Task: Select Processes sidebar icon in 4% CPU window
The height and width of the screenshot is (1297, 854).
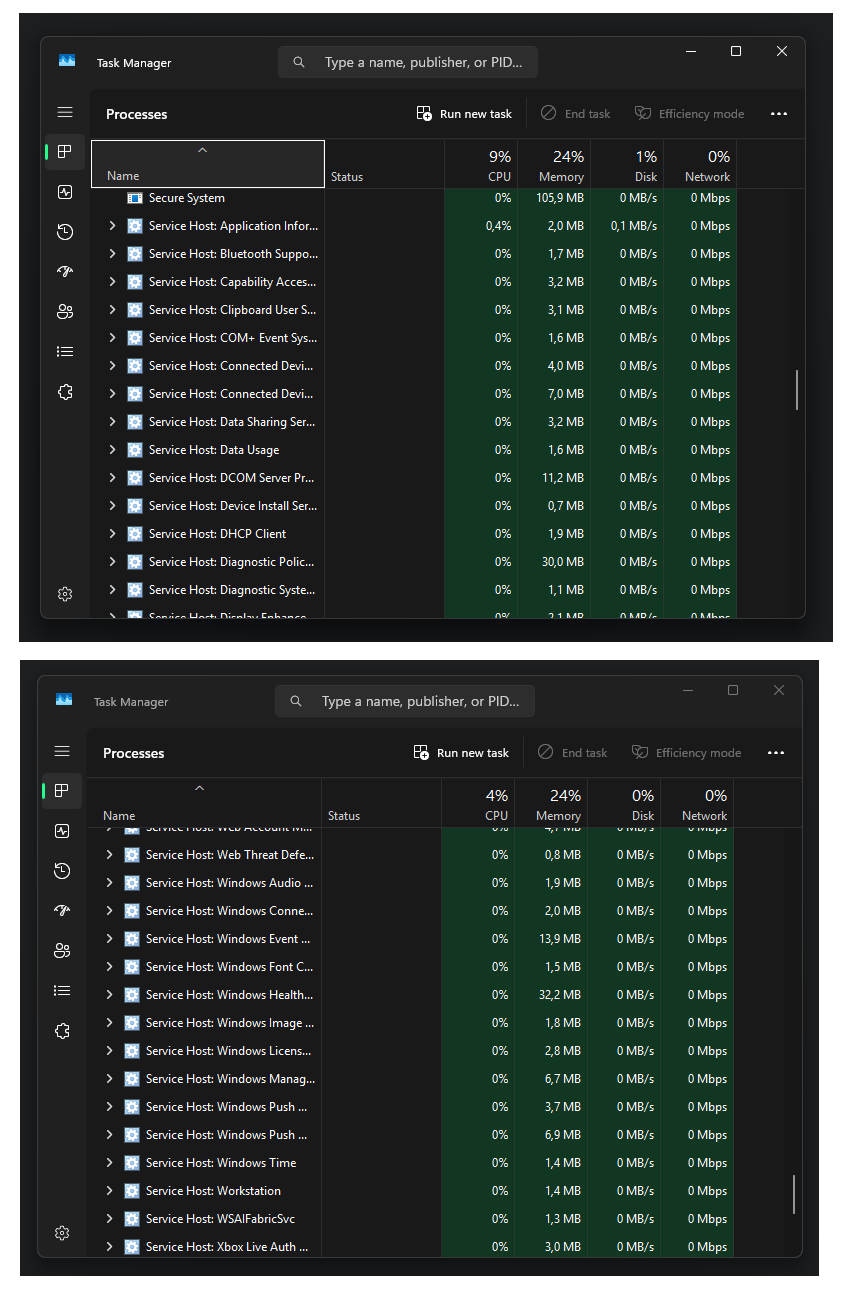Action: (62, 791)
